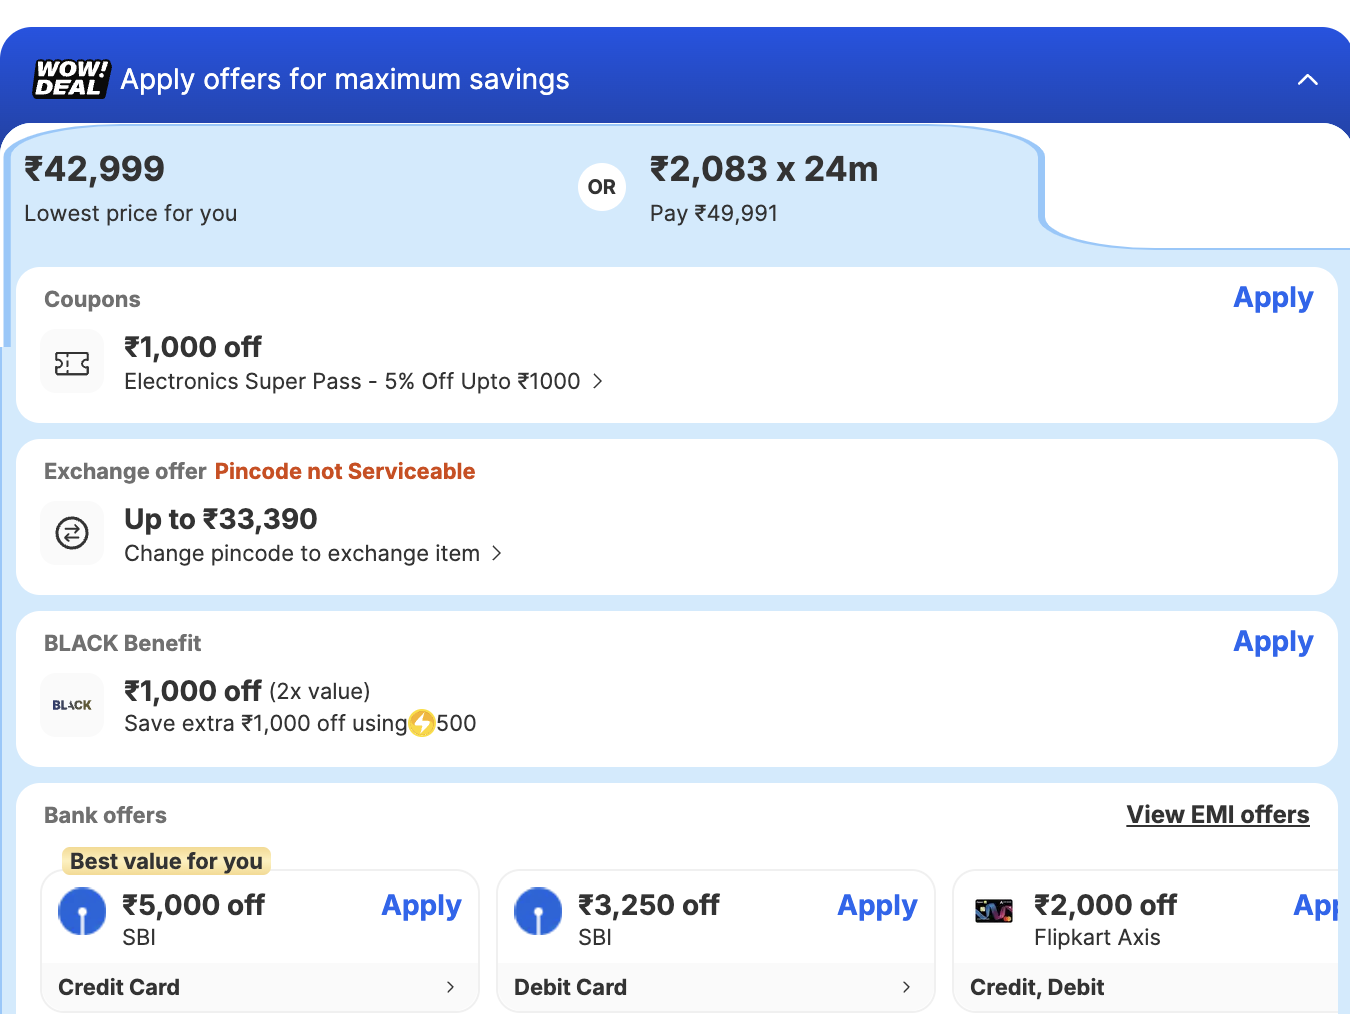The image size is (1350, 1014).
Task: Click the coupon ticket icon
Action: point(72,364)
